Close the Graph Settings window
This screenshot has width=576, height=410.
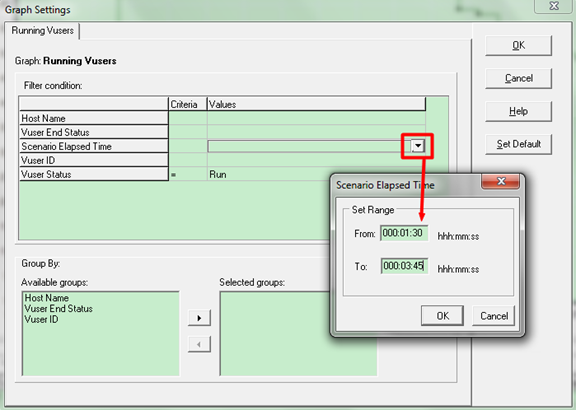click(554, 6)
